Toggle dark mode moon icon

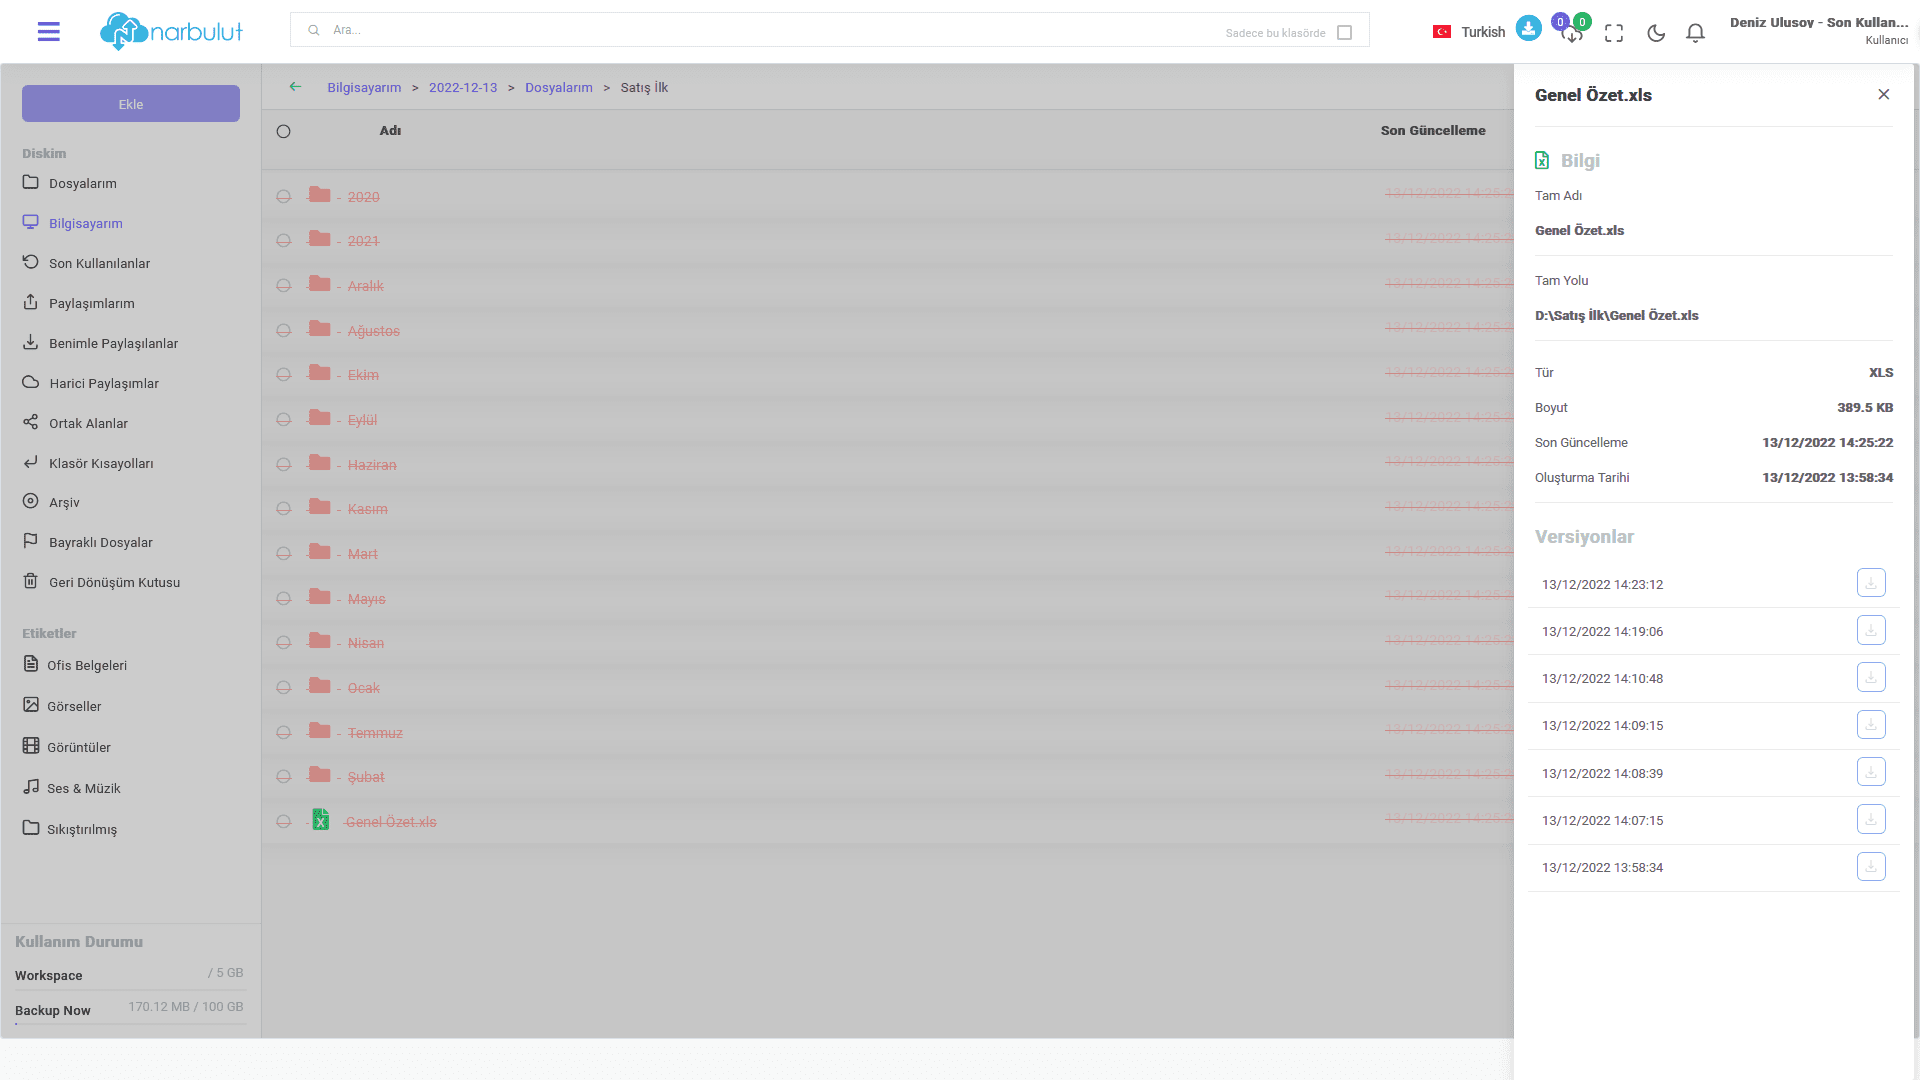1656,33
